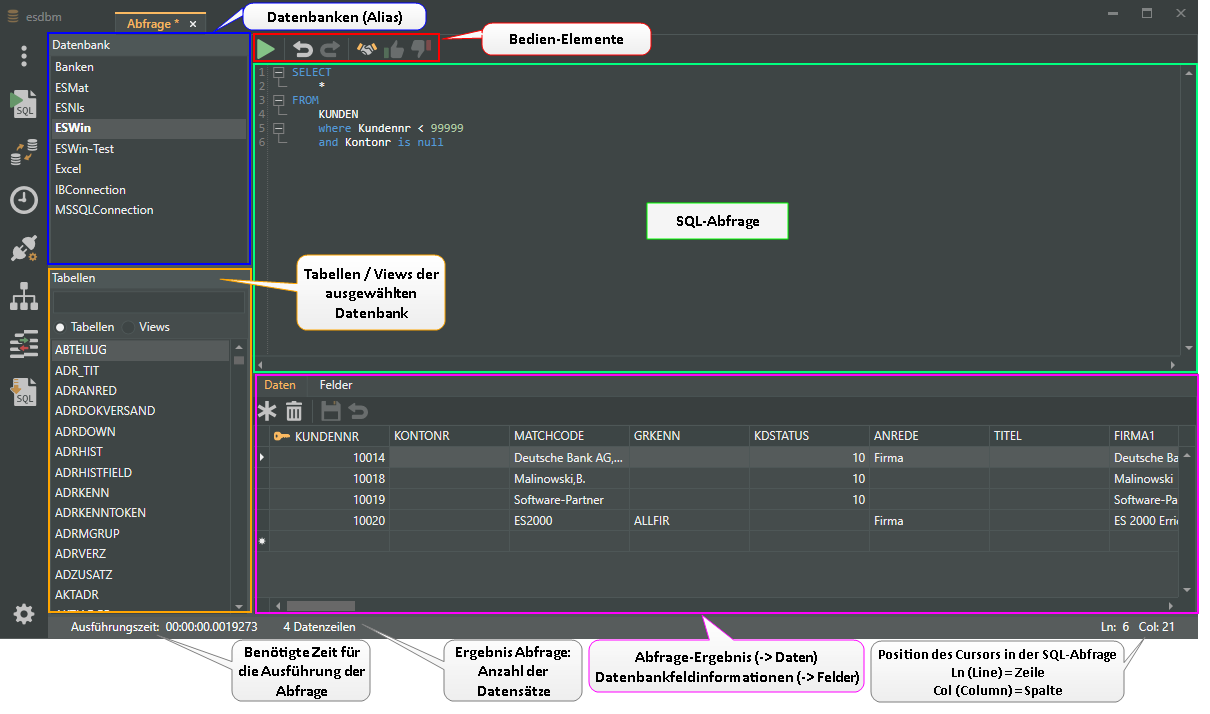
Task: Sort by the KONTONR column header
Action: 449,436
